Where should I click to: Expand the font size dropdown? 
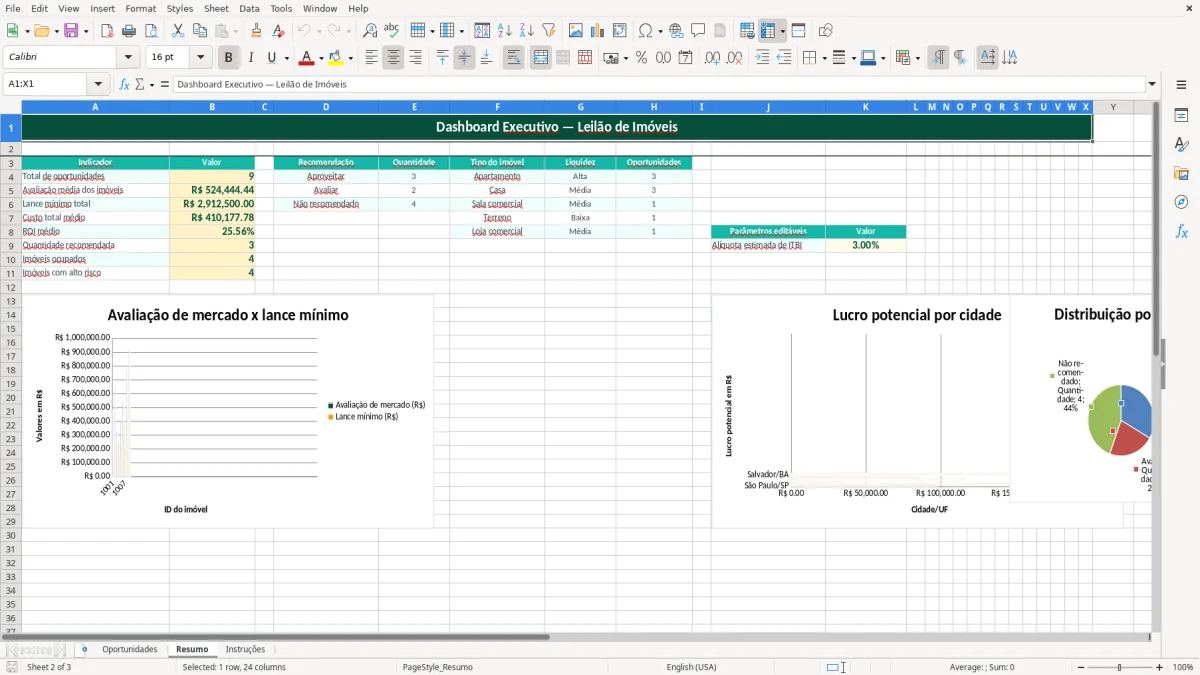(x=200, y=58)
